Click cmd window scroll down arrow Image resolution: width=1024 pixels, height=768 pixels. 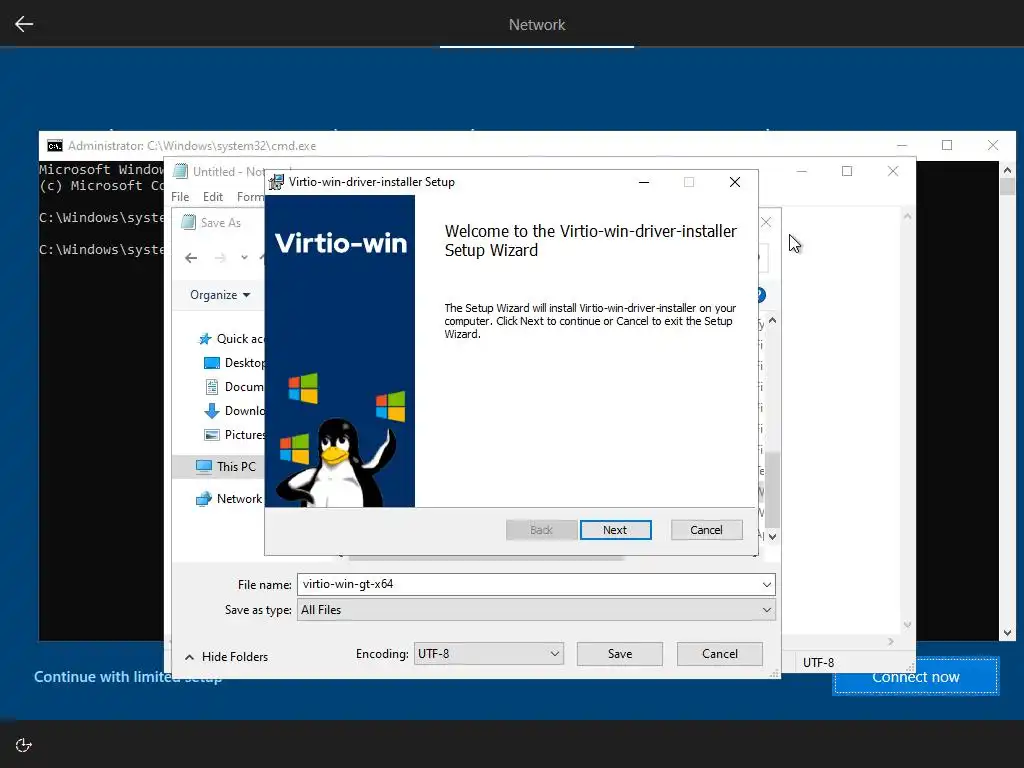tap(1007, 633)
